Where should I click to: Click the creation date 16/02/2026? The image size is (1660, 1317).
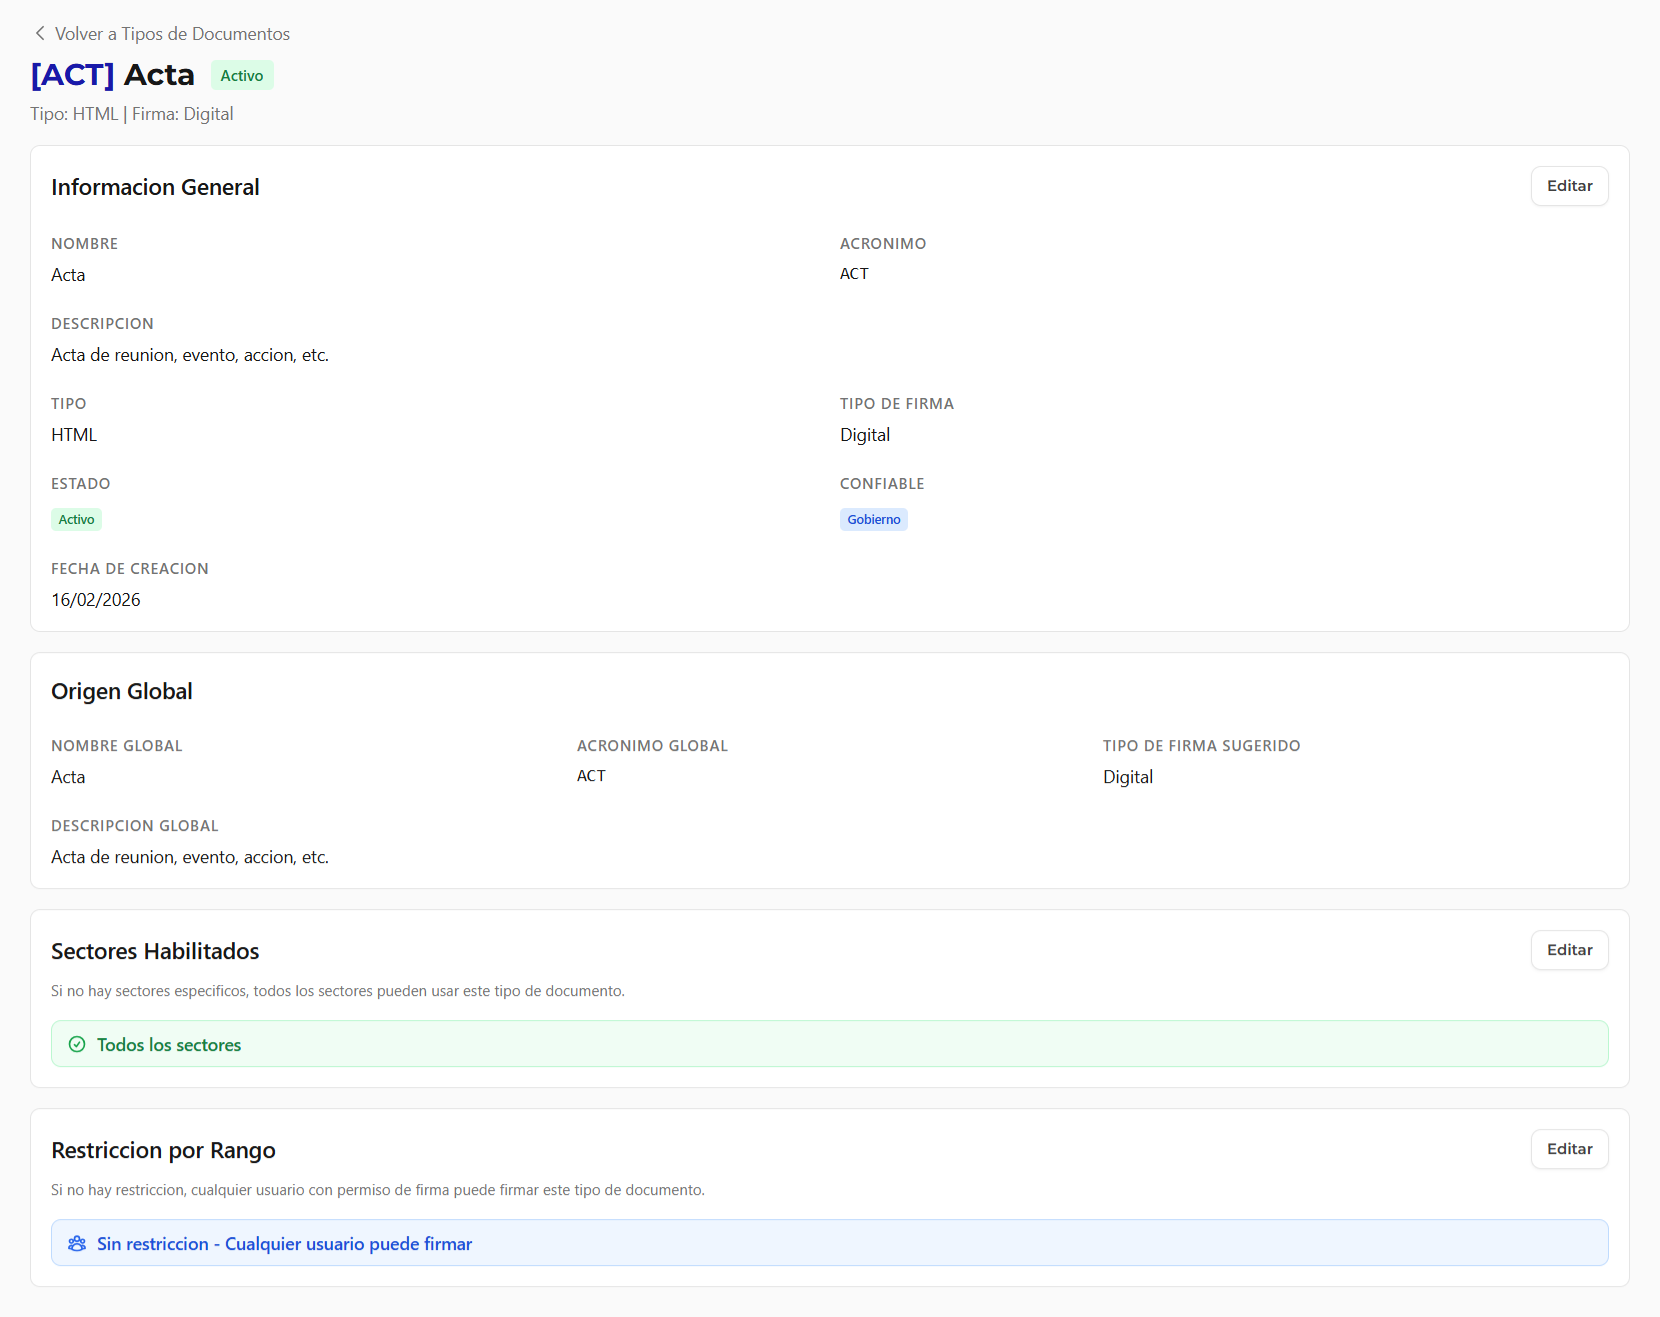click(96, 600)
